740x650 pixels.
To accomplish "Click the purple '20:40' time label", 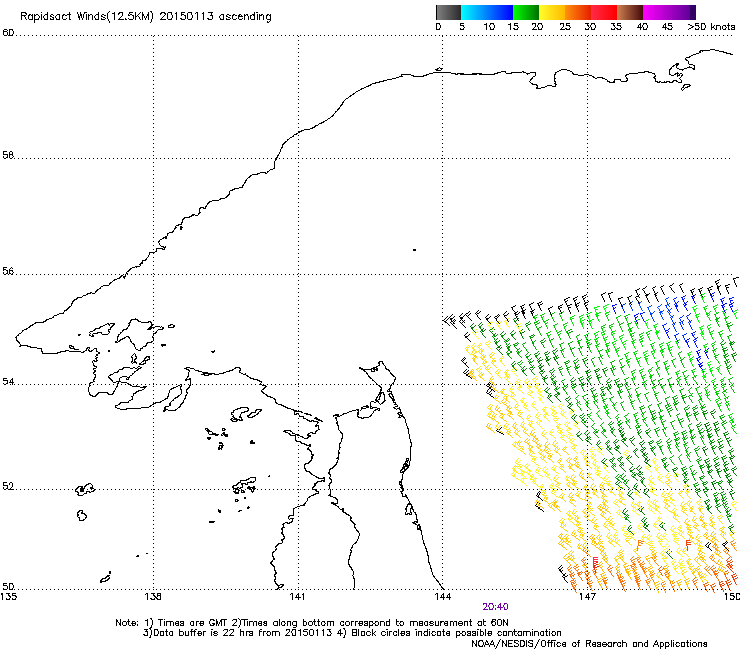I will click(495, 607).
